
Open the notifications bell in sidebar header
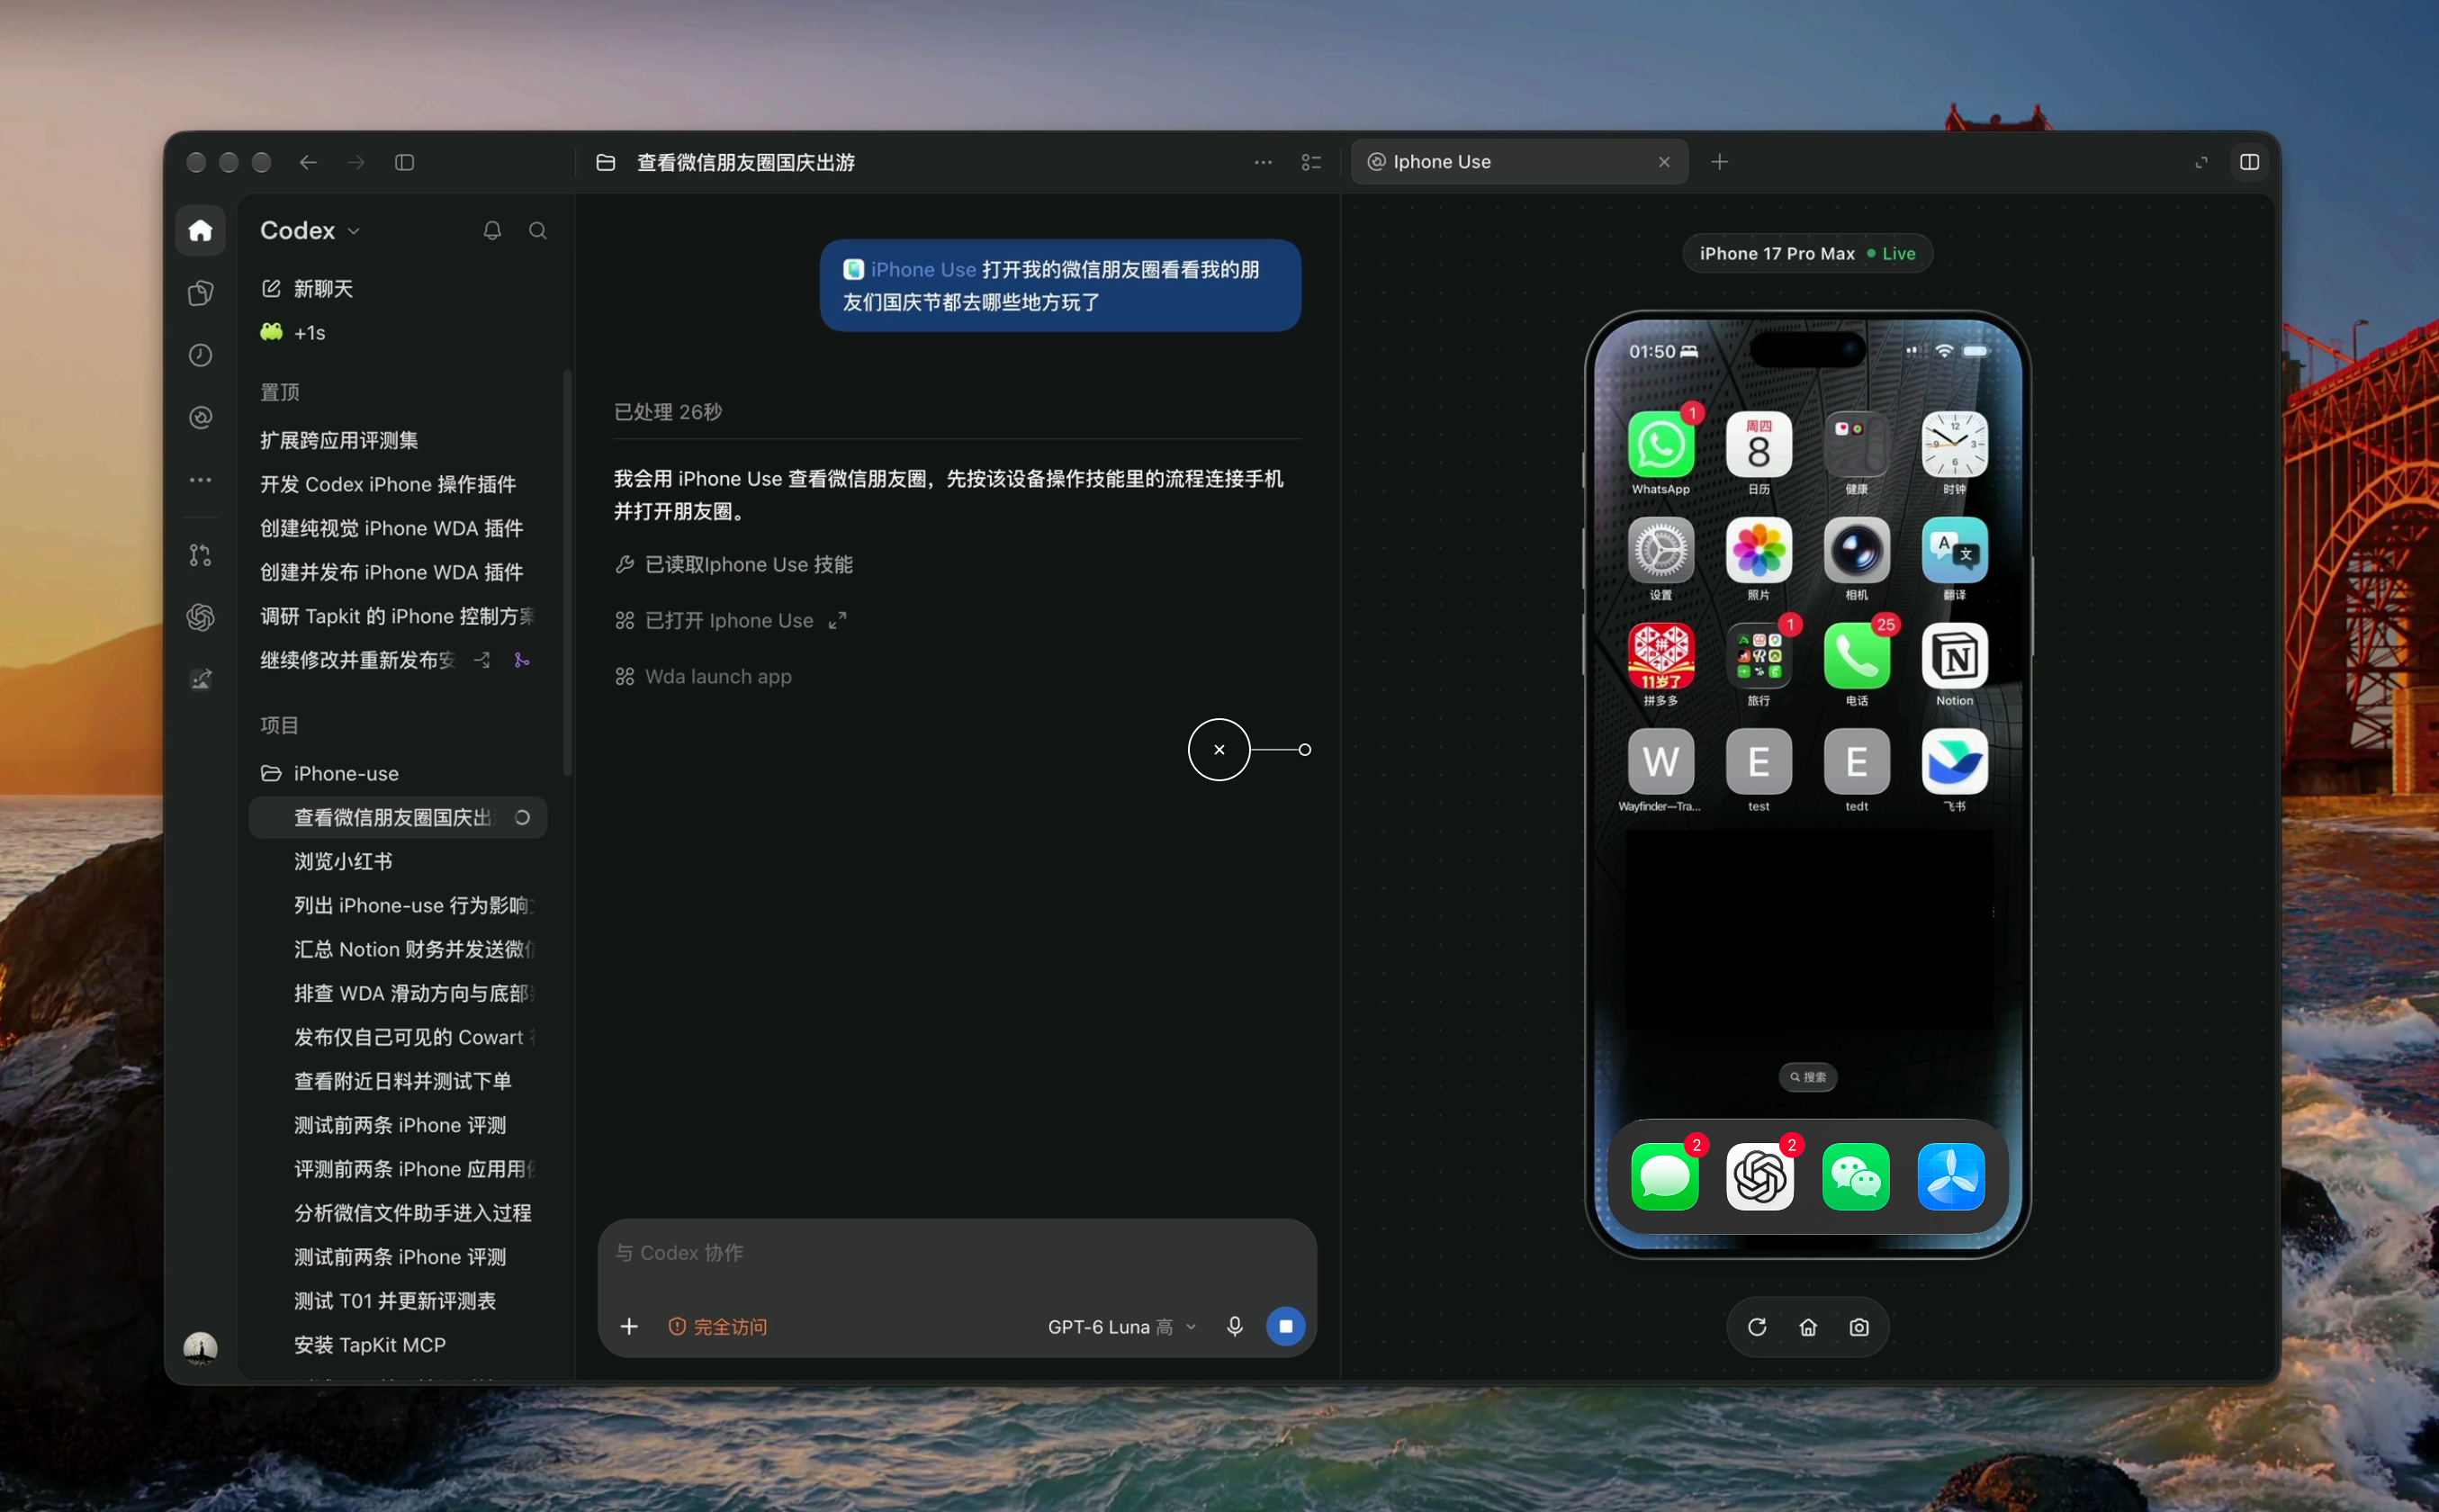tap(492, 231)
